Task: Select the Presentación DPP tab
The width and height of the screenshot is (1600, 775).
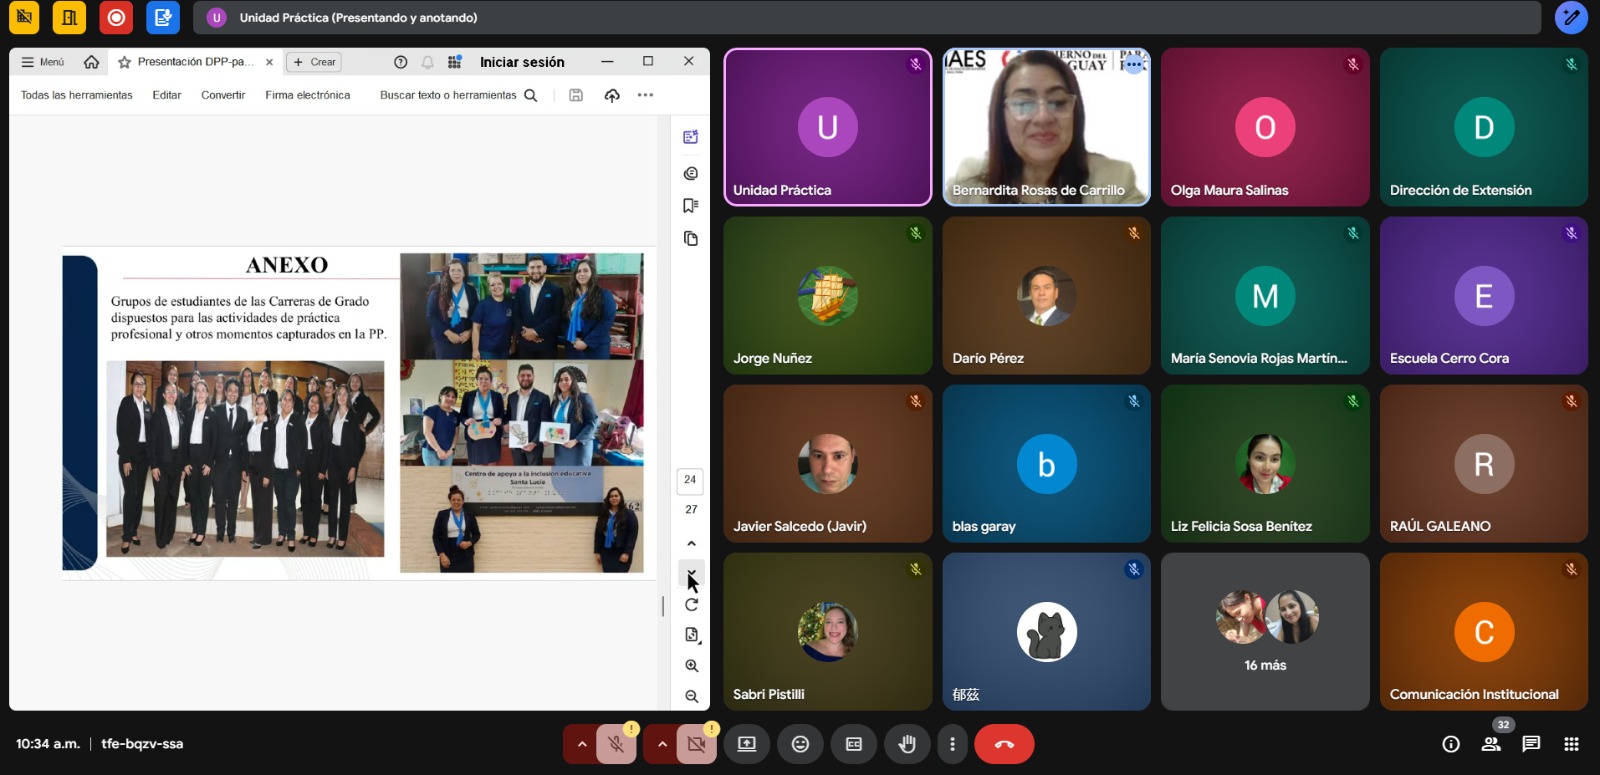Action: click(x=190, y=62)
